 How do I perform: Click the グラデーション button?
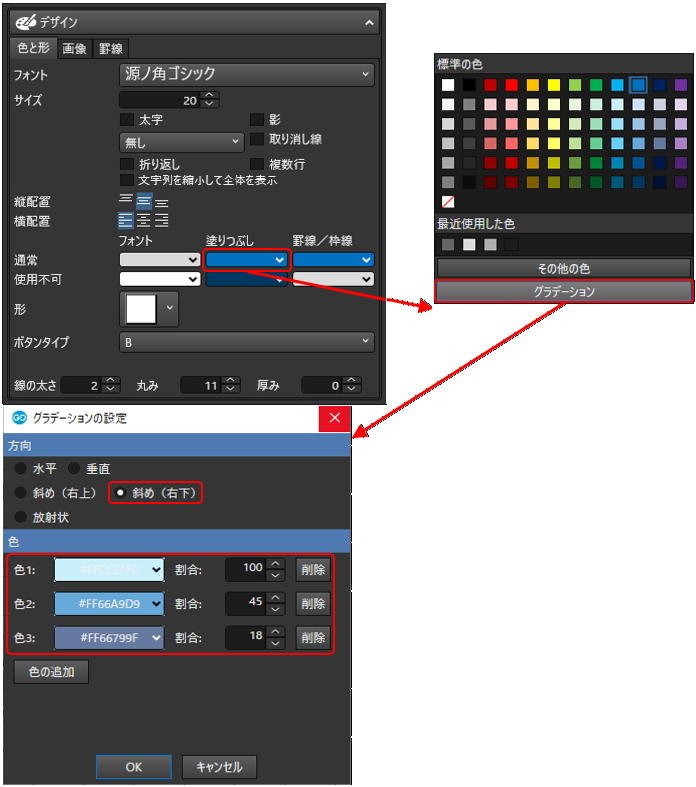pyautogui.click(x=564, y=292)
